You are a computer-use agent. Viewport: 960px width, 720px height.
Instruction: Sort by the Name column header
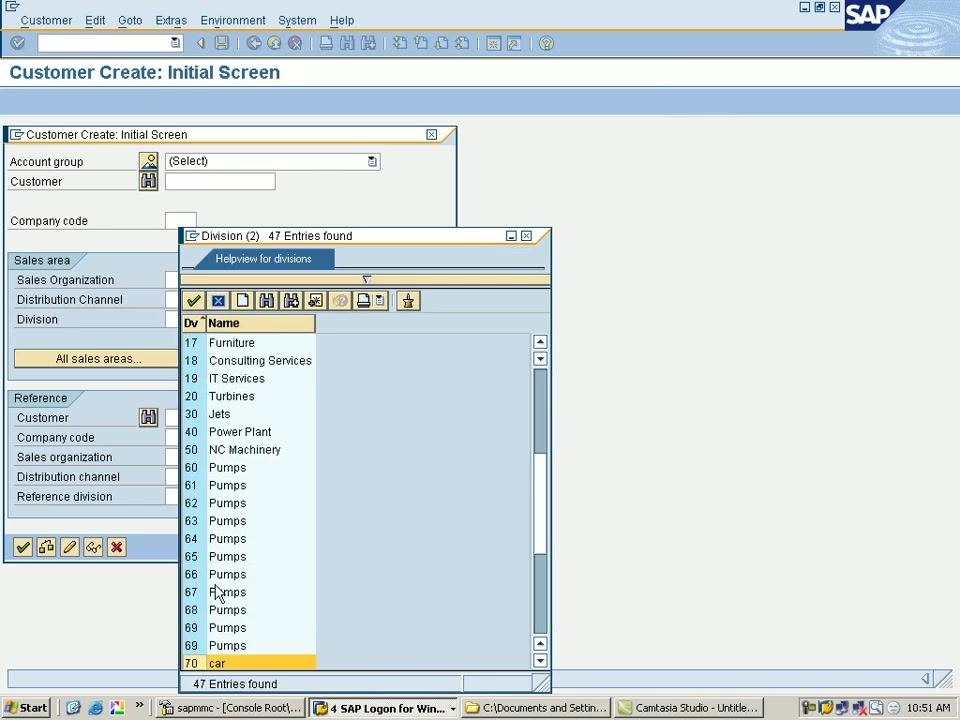260,323
